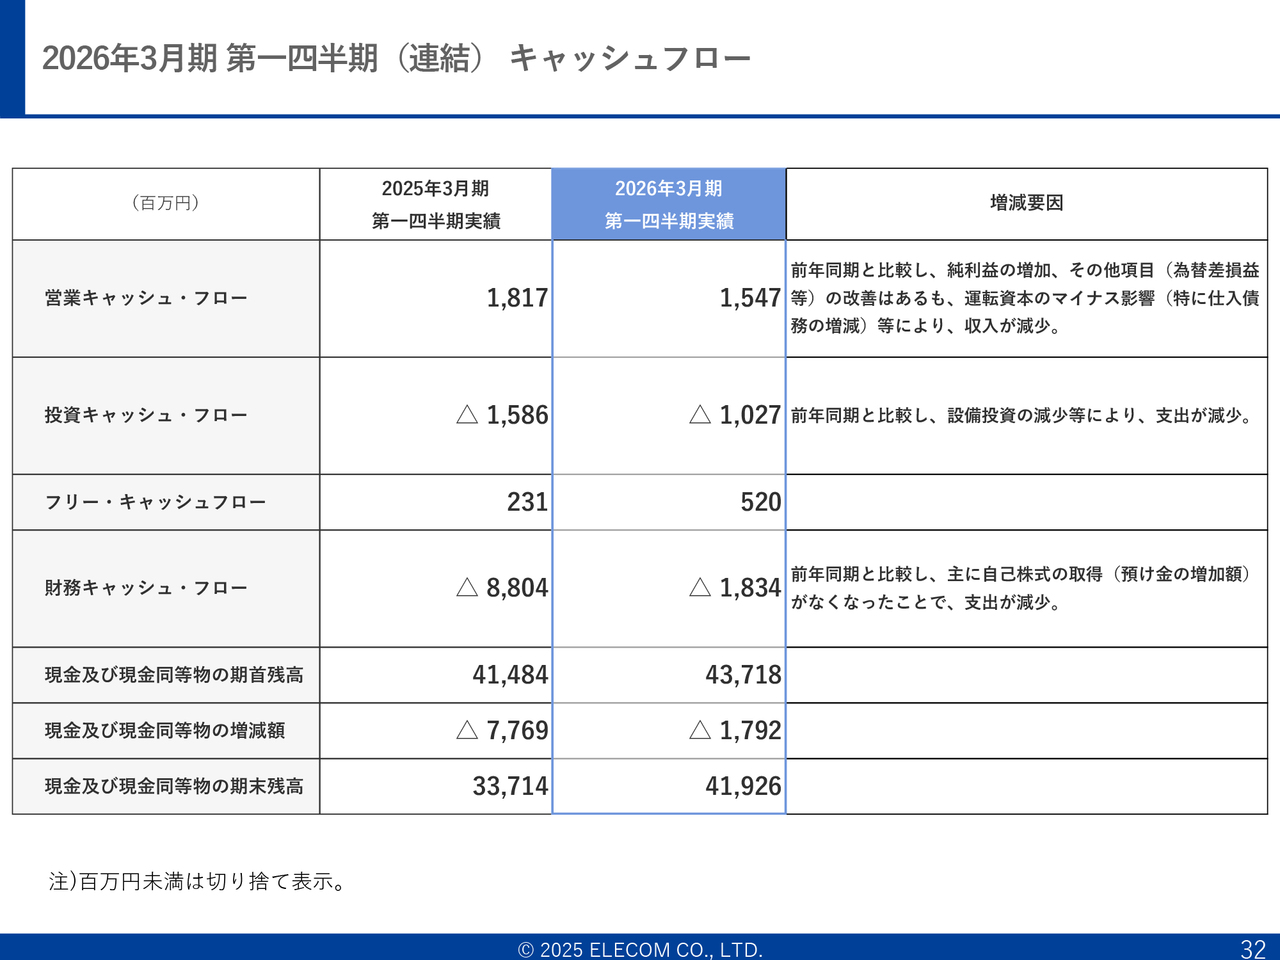This screenshot has height=960, width=1280.
Task: Click the opening balance 41,484
Action: click(510, 675)
